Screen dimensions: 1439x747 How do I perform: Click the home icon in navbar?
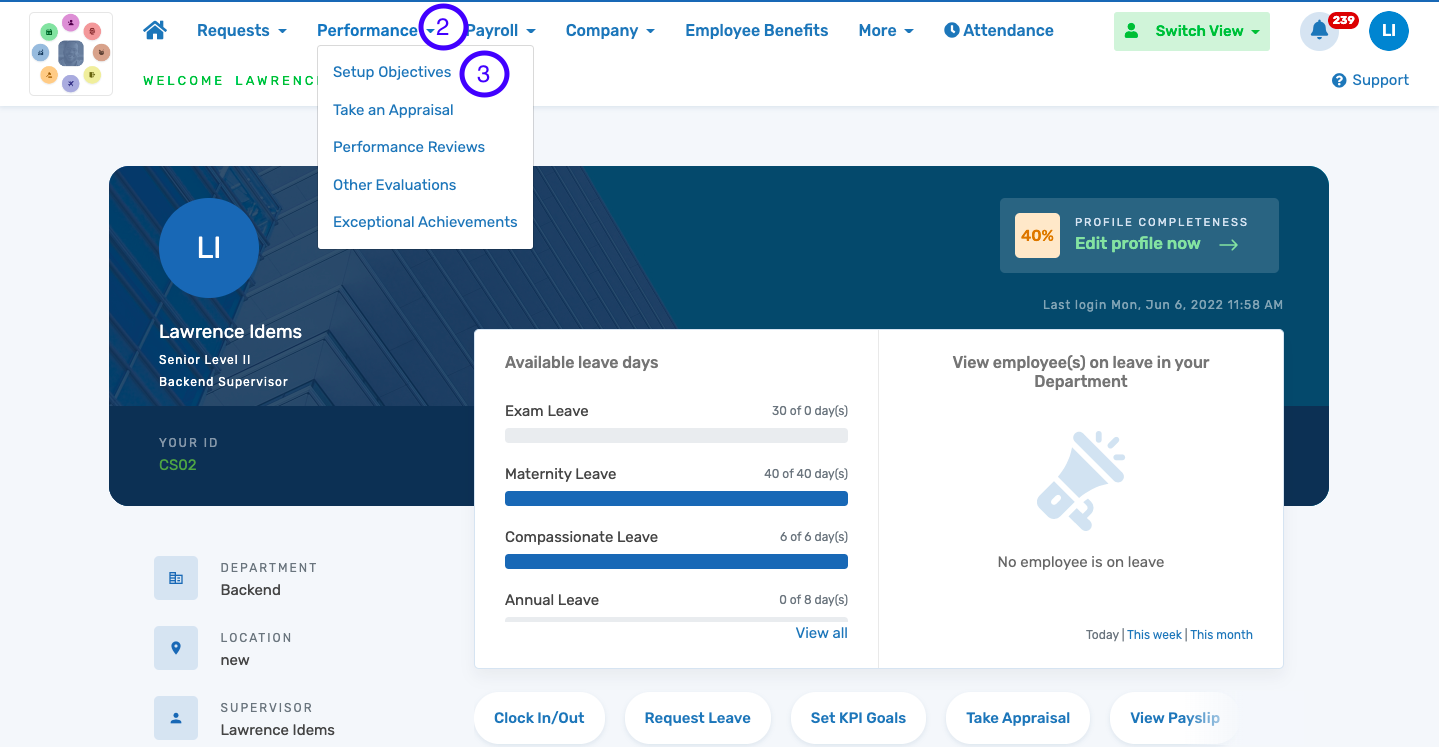click(x=155, y=30)
